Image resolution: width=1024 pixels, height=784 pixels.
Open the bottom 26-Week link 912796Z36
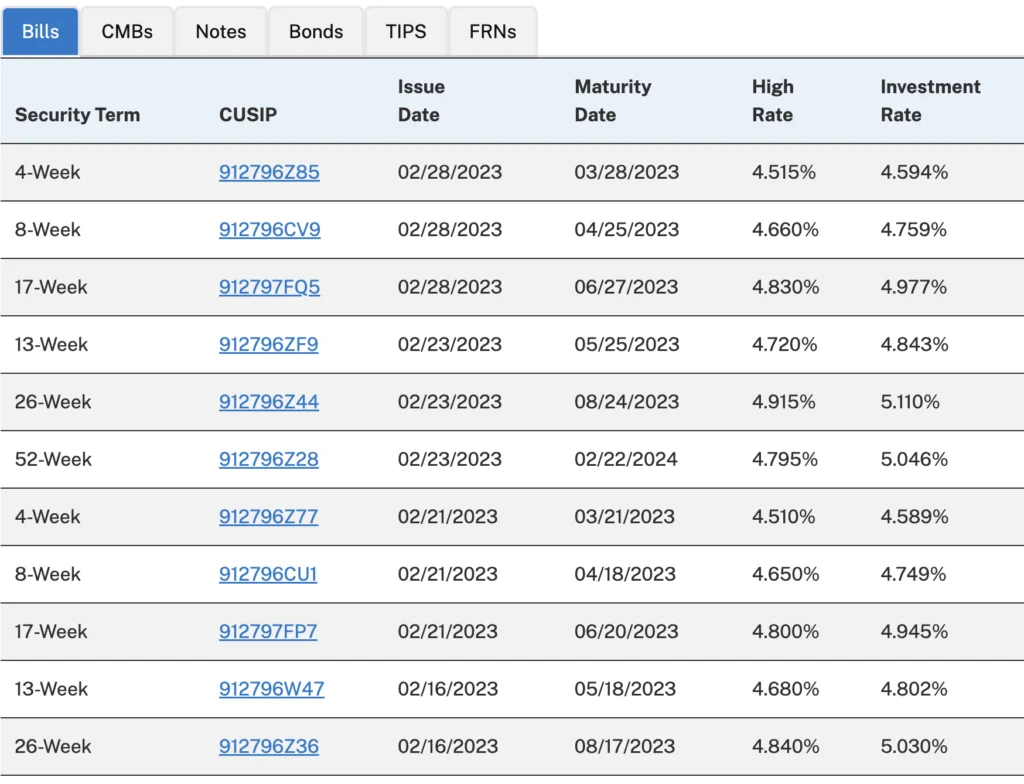[x=268, y=746]
